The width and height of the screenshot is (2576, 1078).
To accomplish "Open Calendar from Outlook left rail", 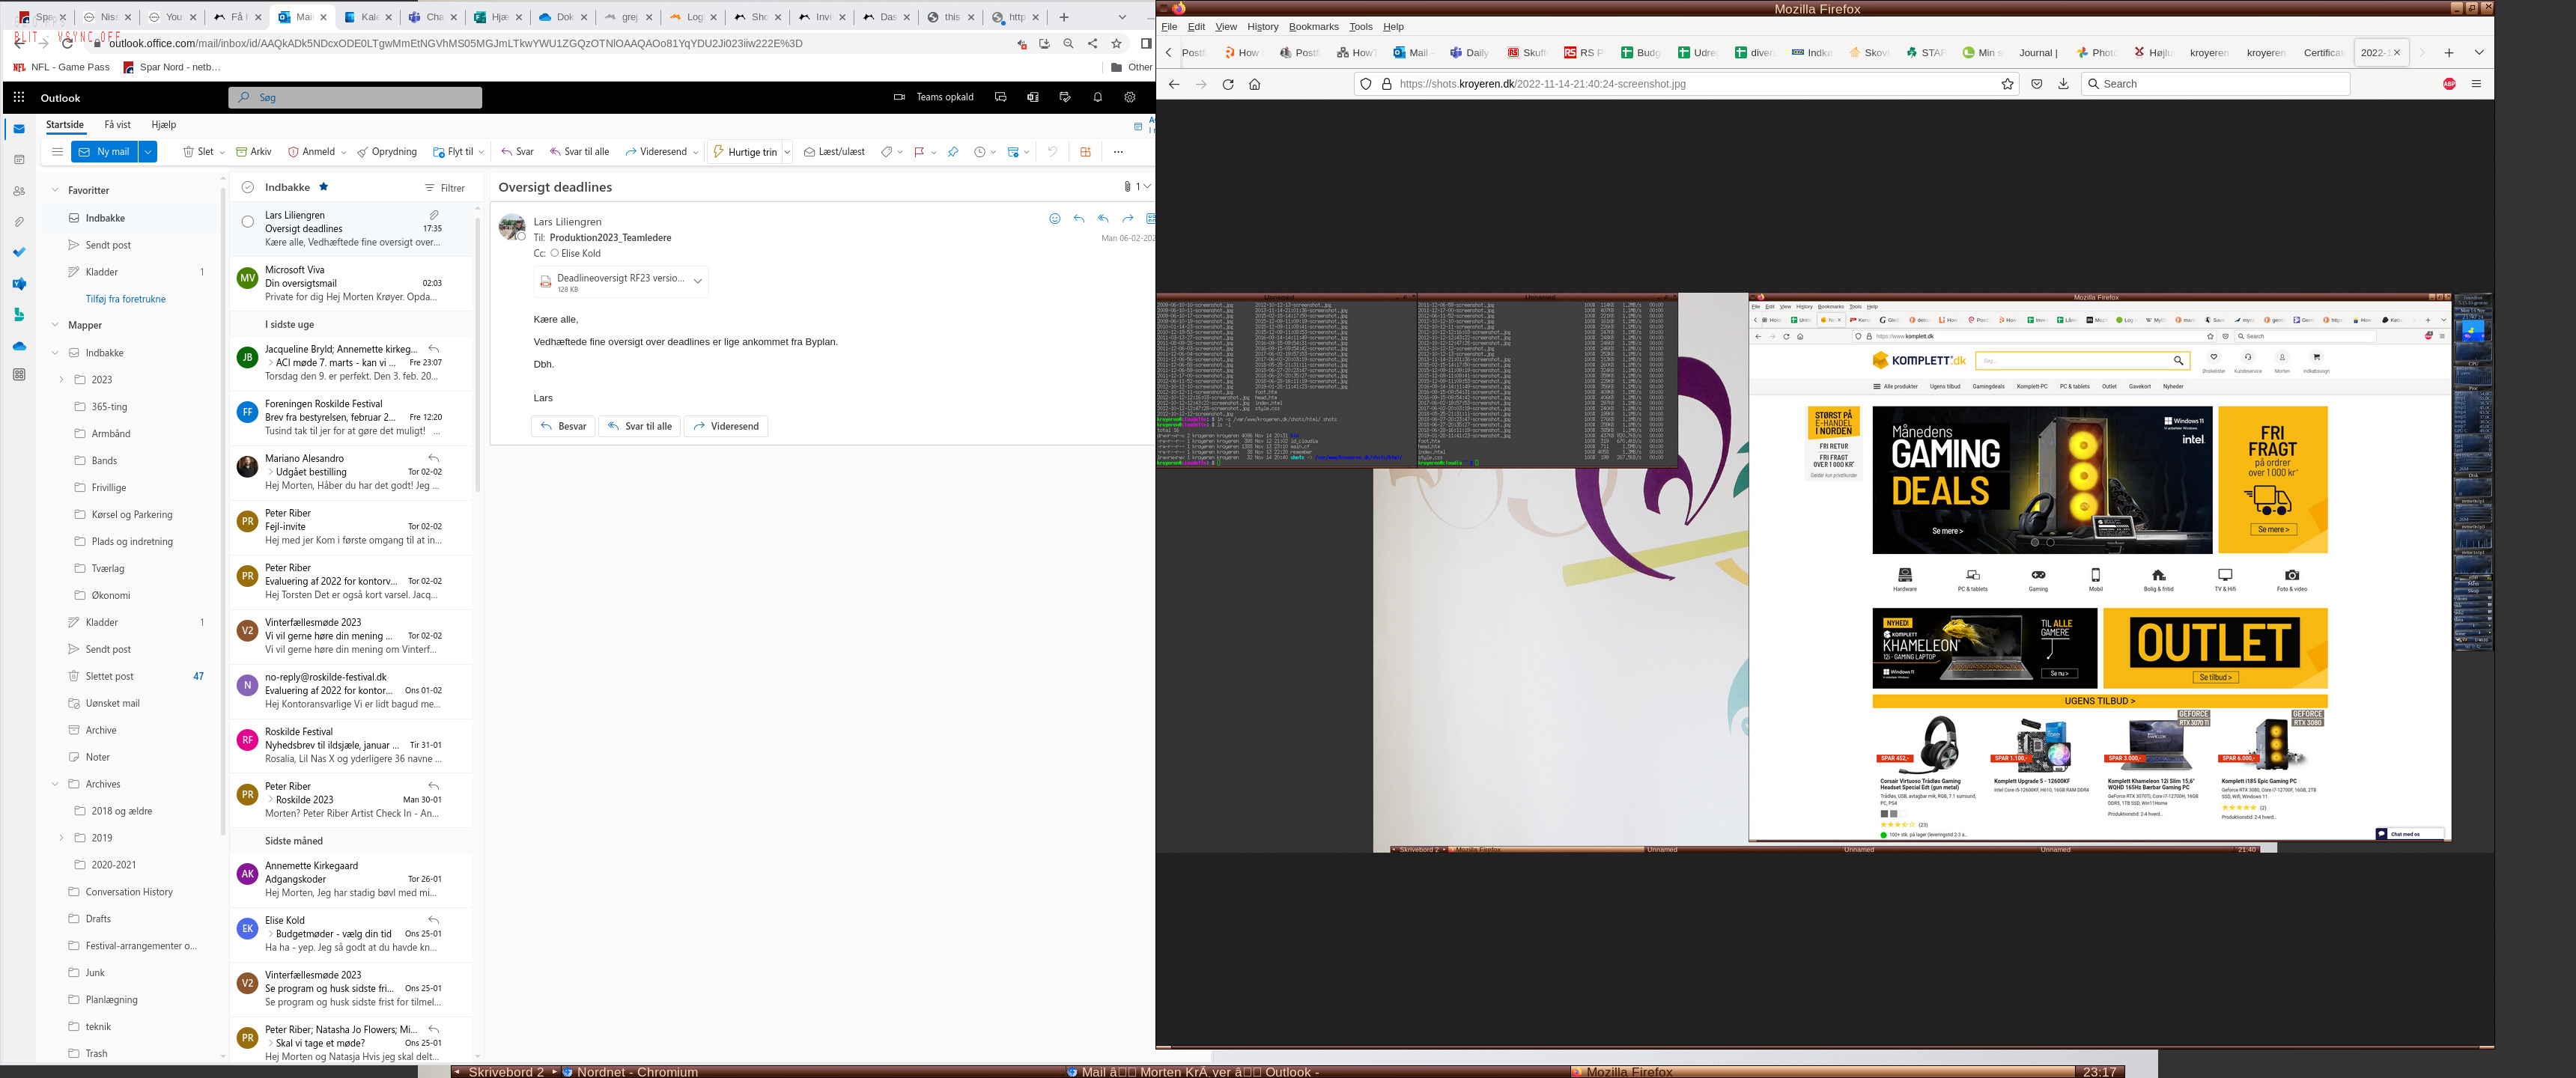I will click(x=19, y=160).
